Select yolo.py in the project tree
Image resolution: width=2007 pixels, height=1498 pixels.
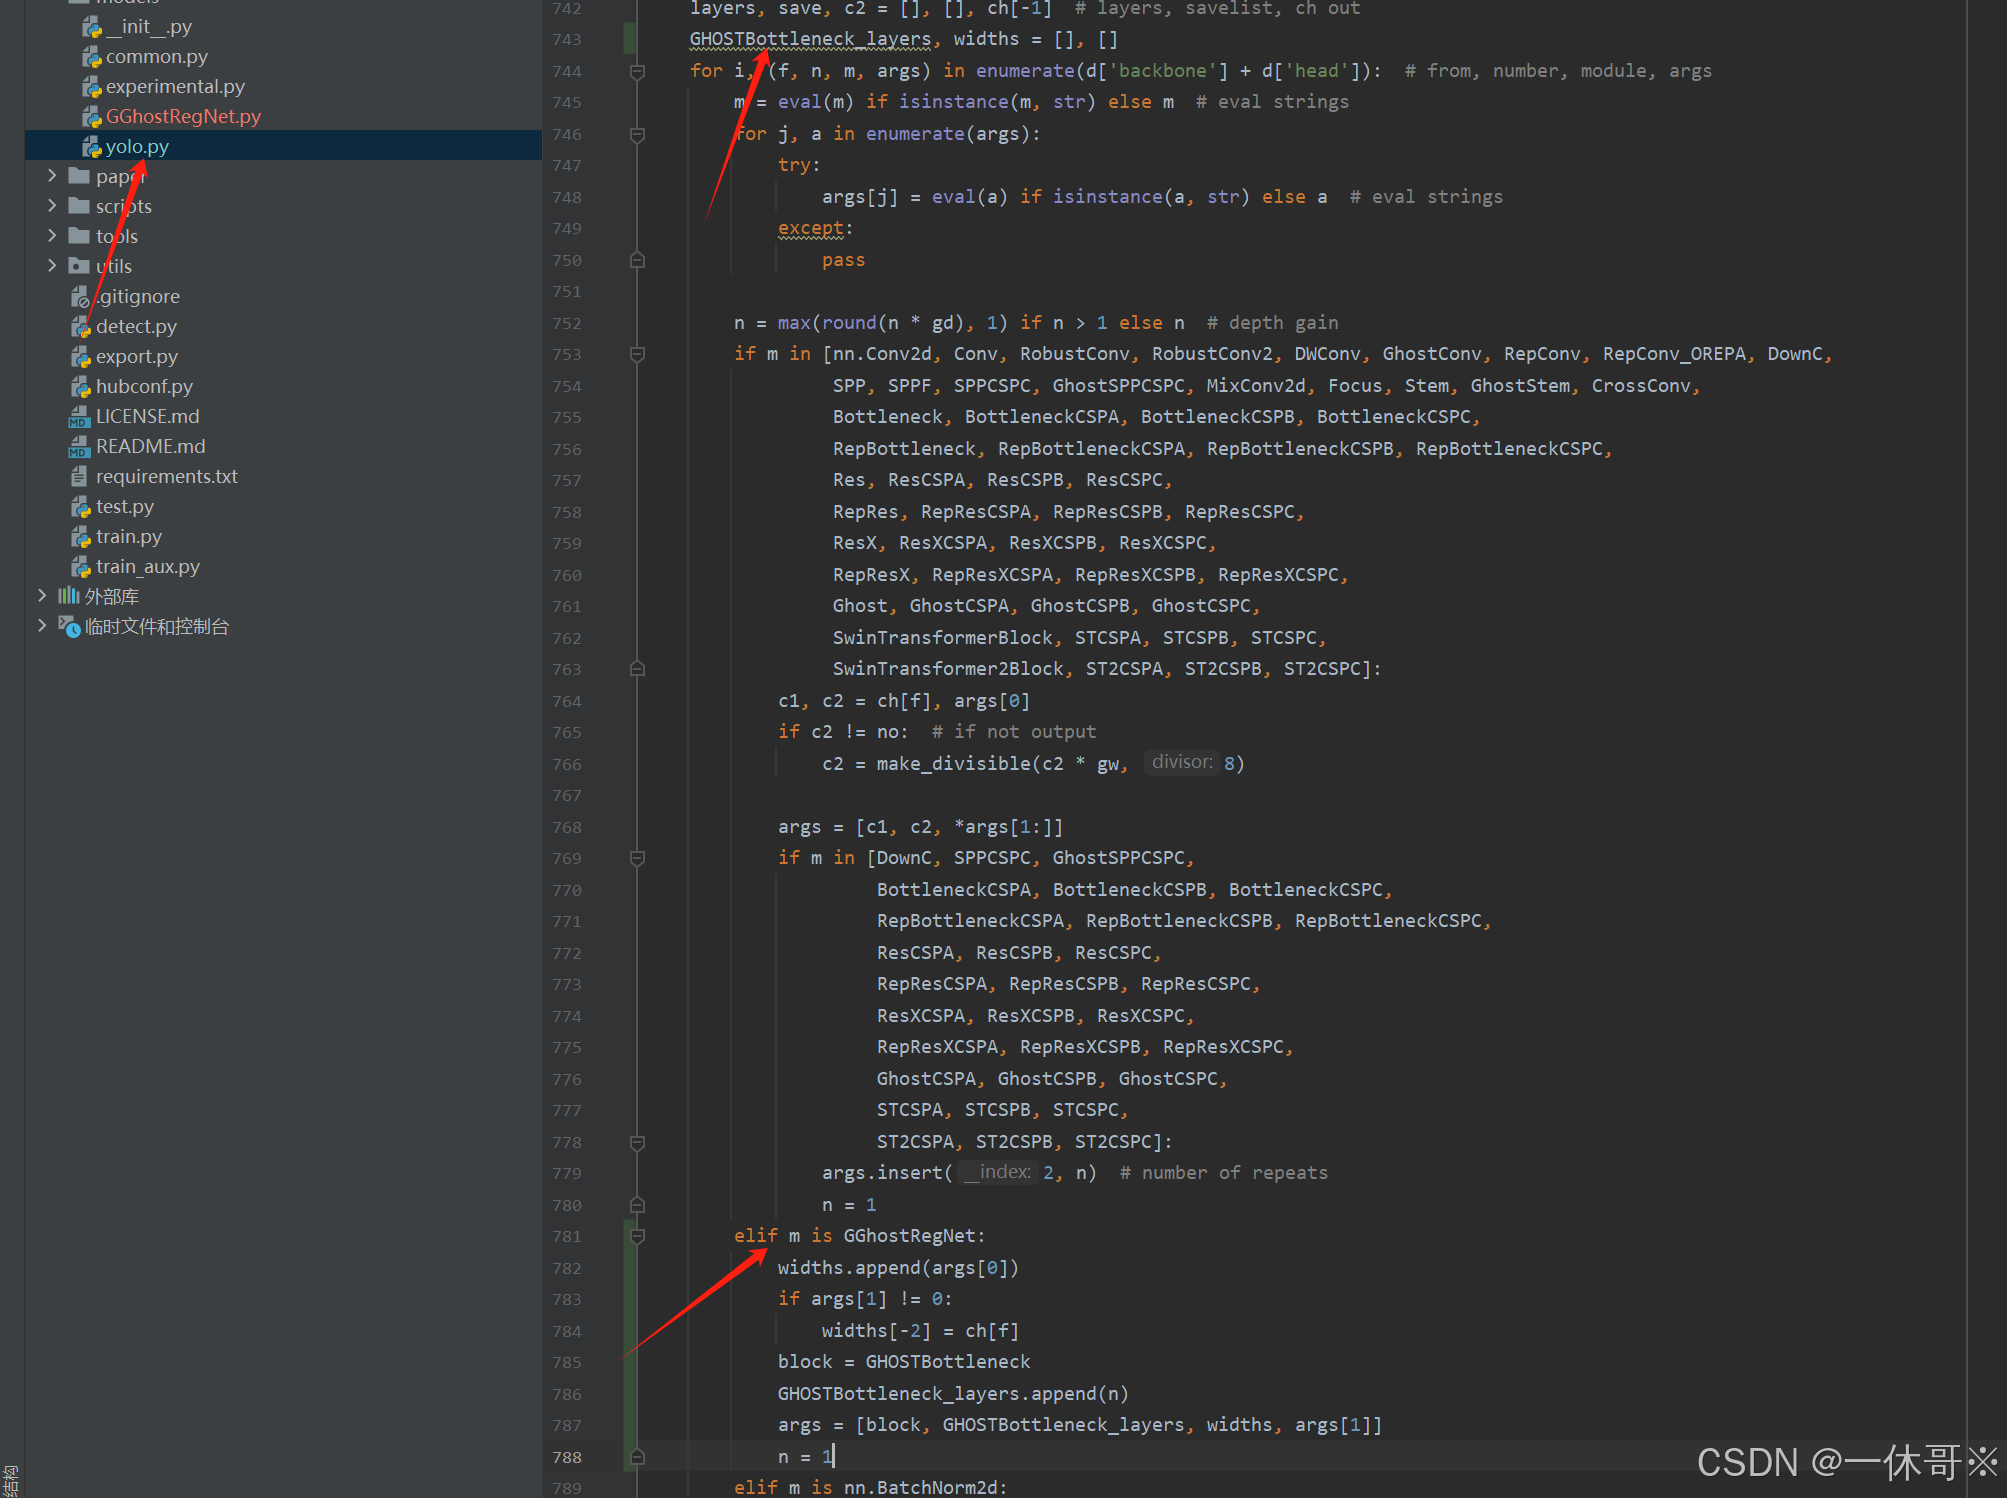137,147
